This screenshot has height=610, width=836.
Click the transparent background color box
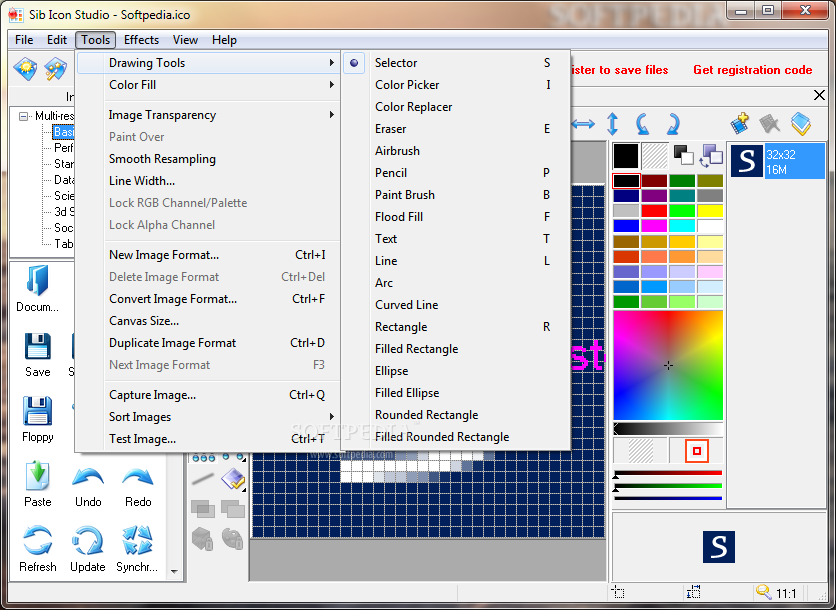pos(655,156)
